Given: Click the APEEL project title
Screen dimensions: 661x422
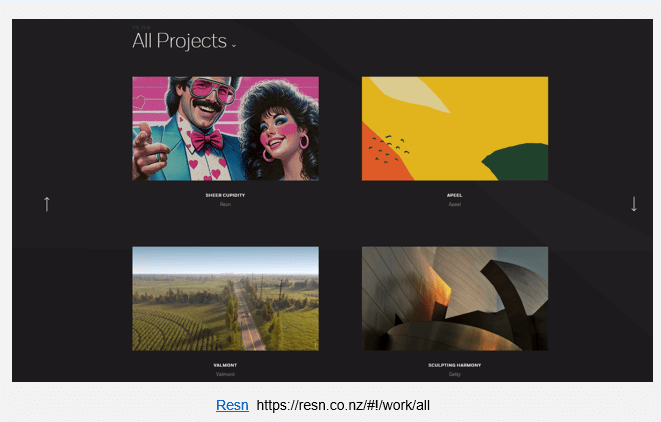Looking at the screenshot, I should pyautogui.click(x=454, y=195).
